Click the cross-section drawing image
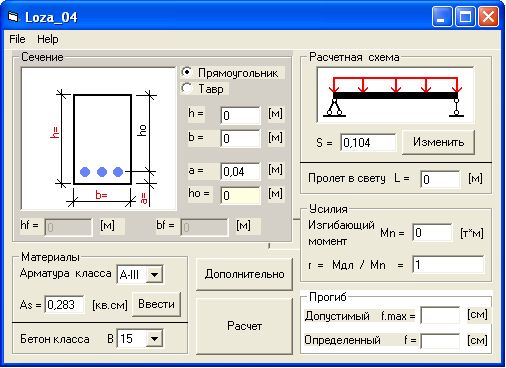Viewport: 506px width, 368px height. (x=98, y=138)
